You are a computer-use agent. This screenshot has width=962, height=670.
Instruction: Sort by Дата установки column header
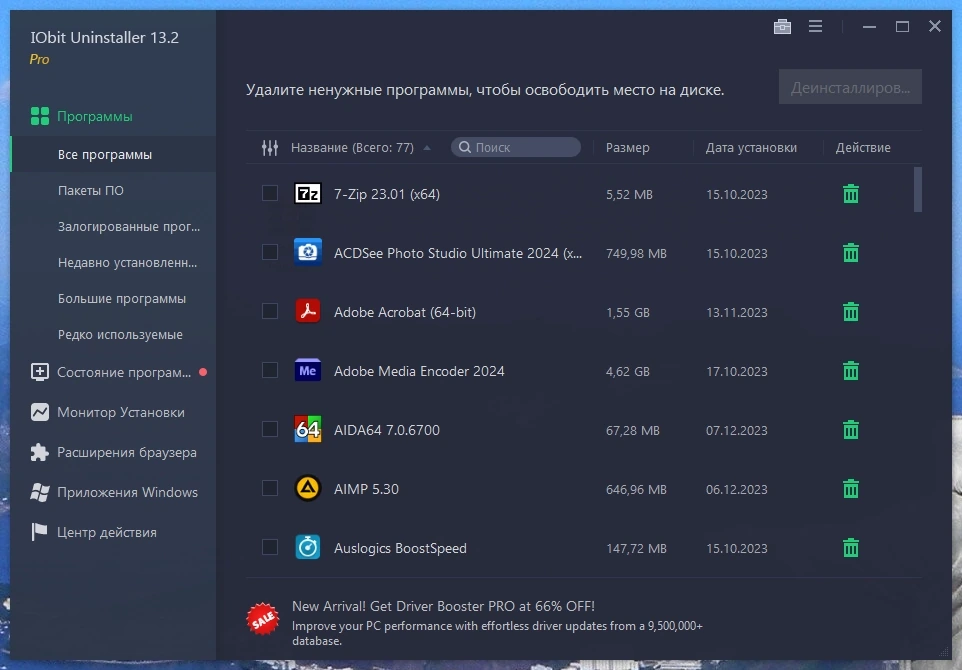point(751,148)
